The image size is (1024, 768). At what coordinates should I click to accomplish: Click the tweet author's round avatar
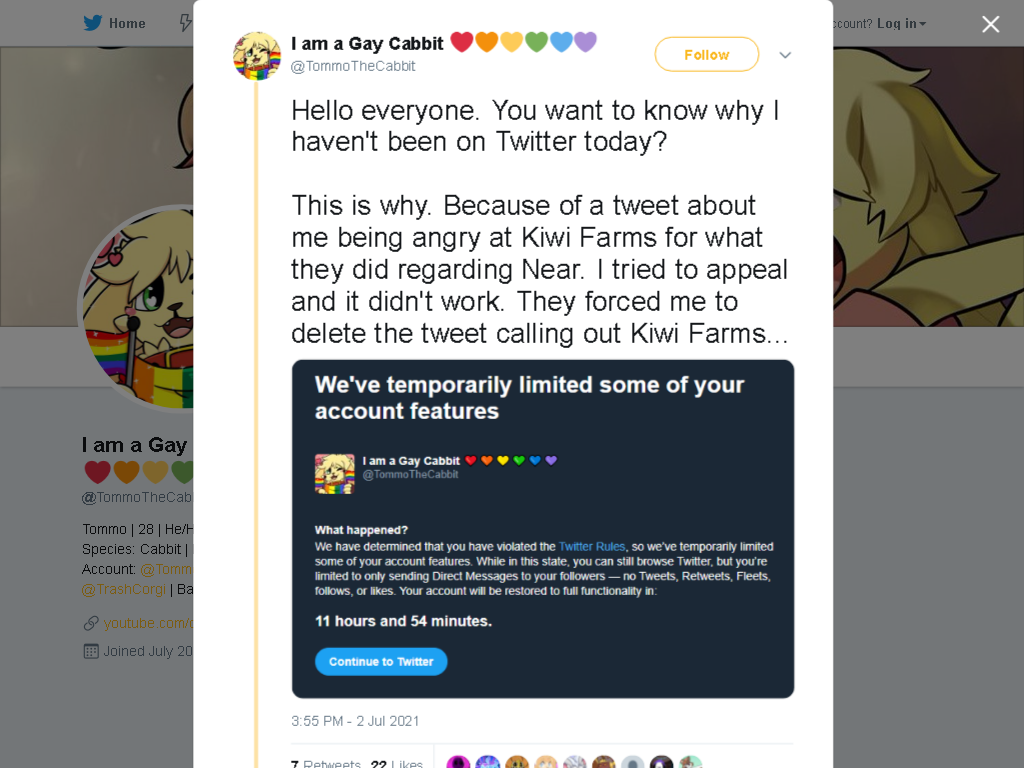point(257,56)
